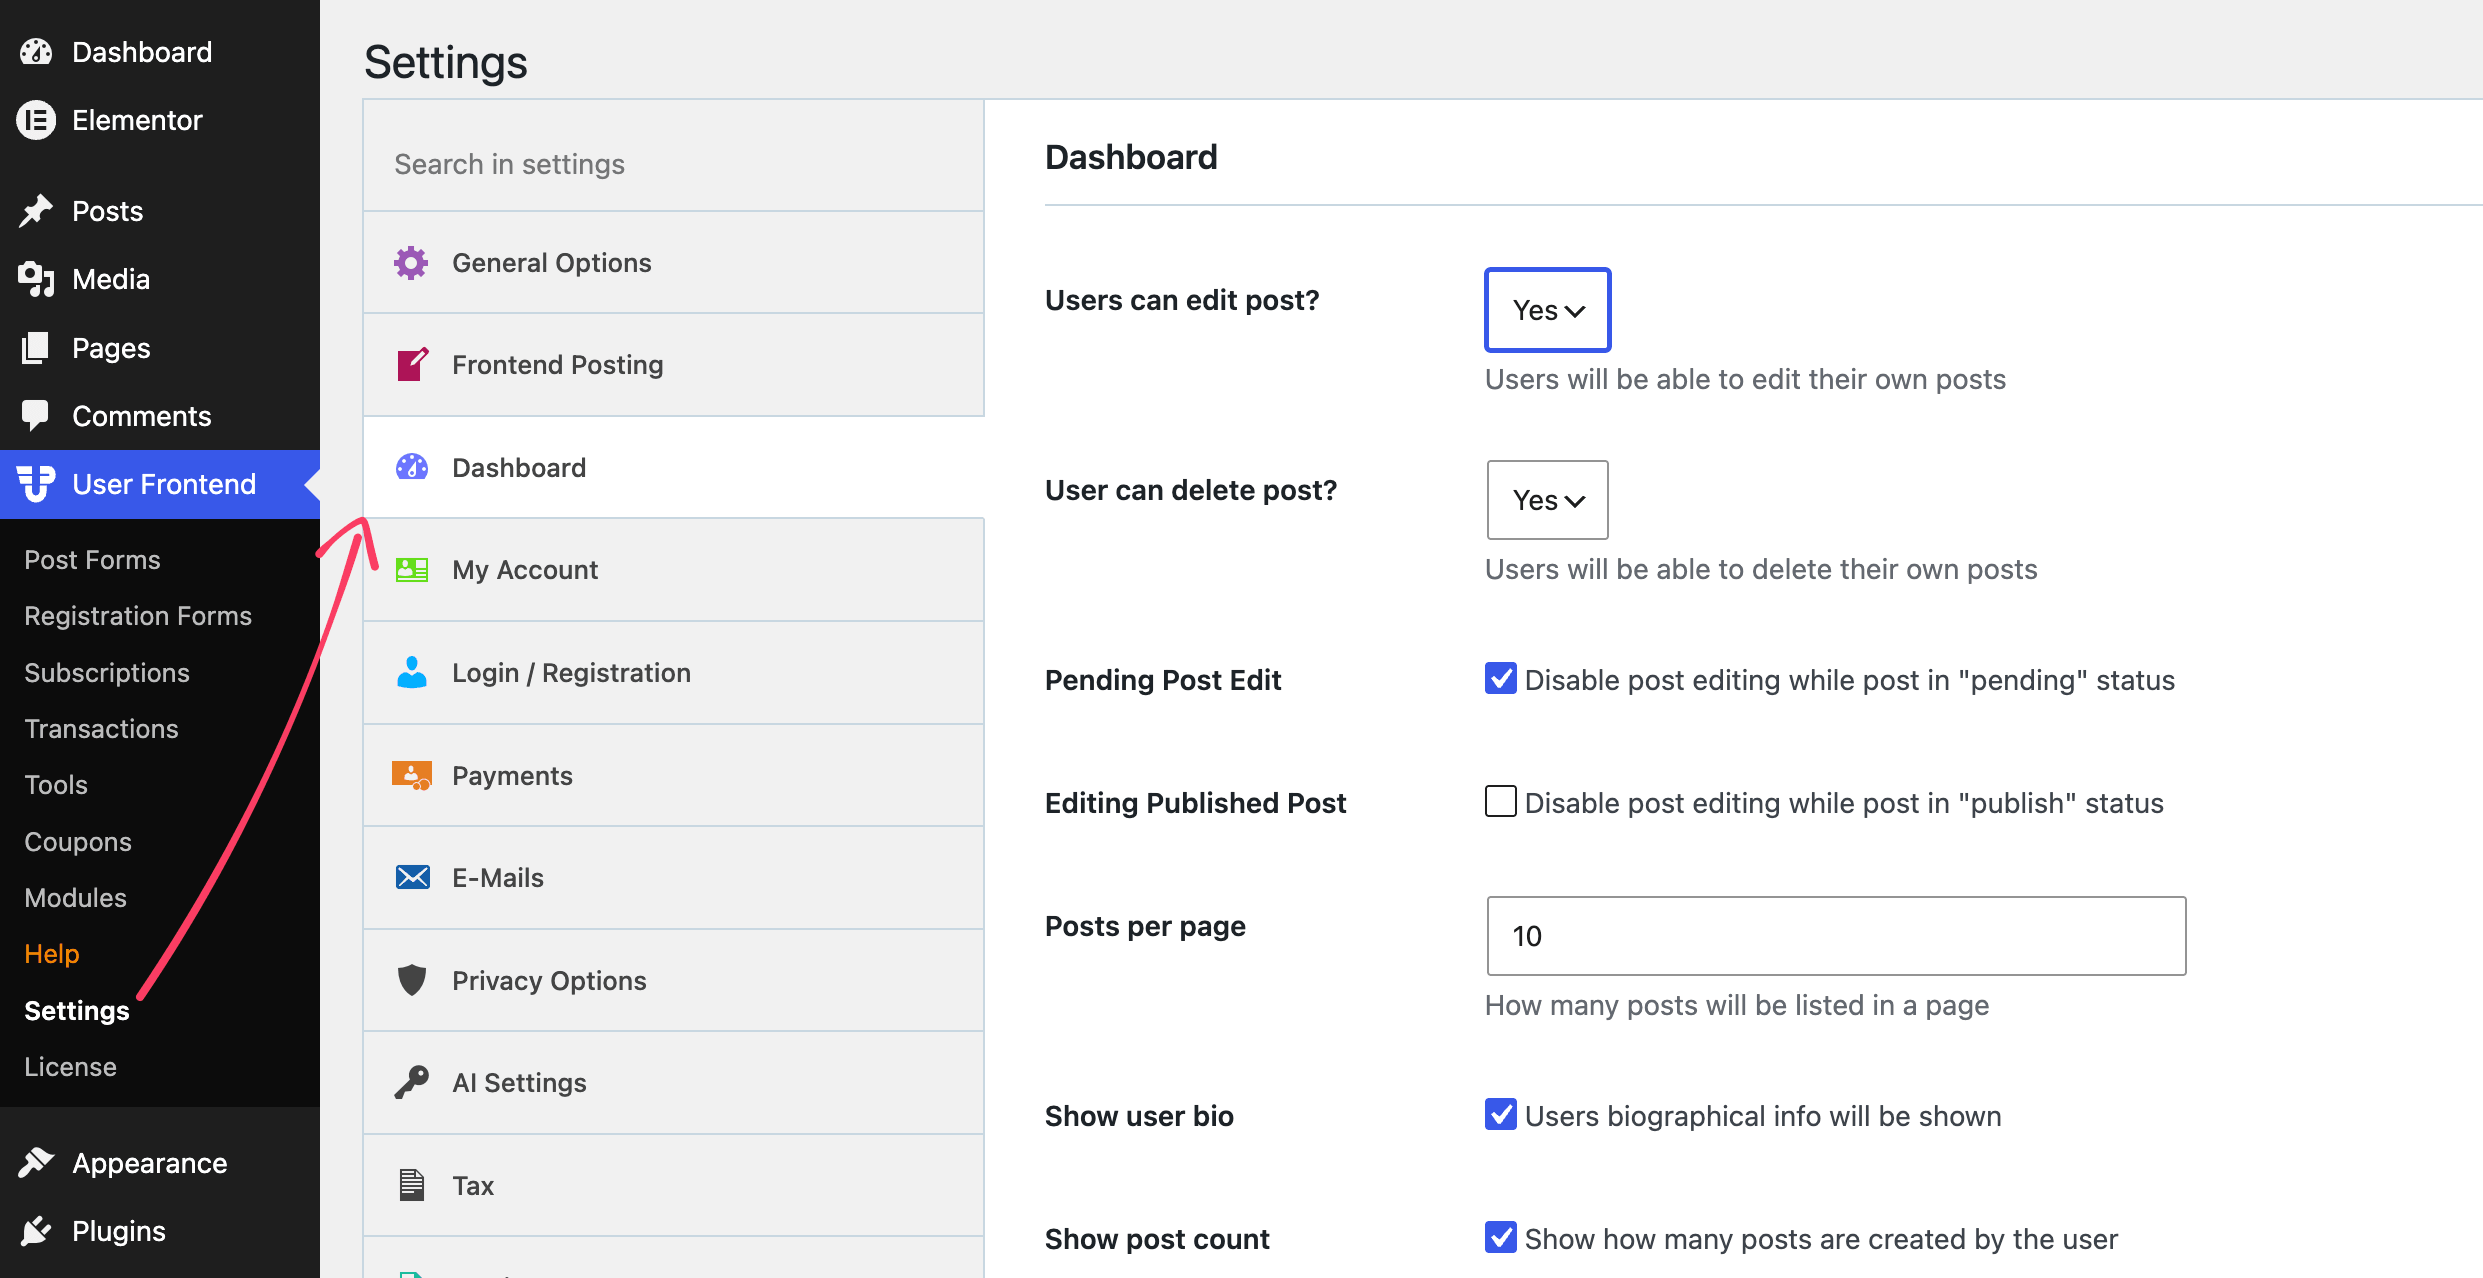2483x1278 pixels.
Task: Open Login / Registration settings tab
Action: click(x=674, y=672)
